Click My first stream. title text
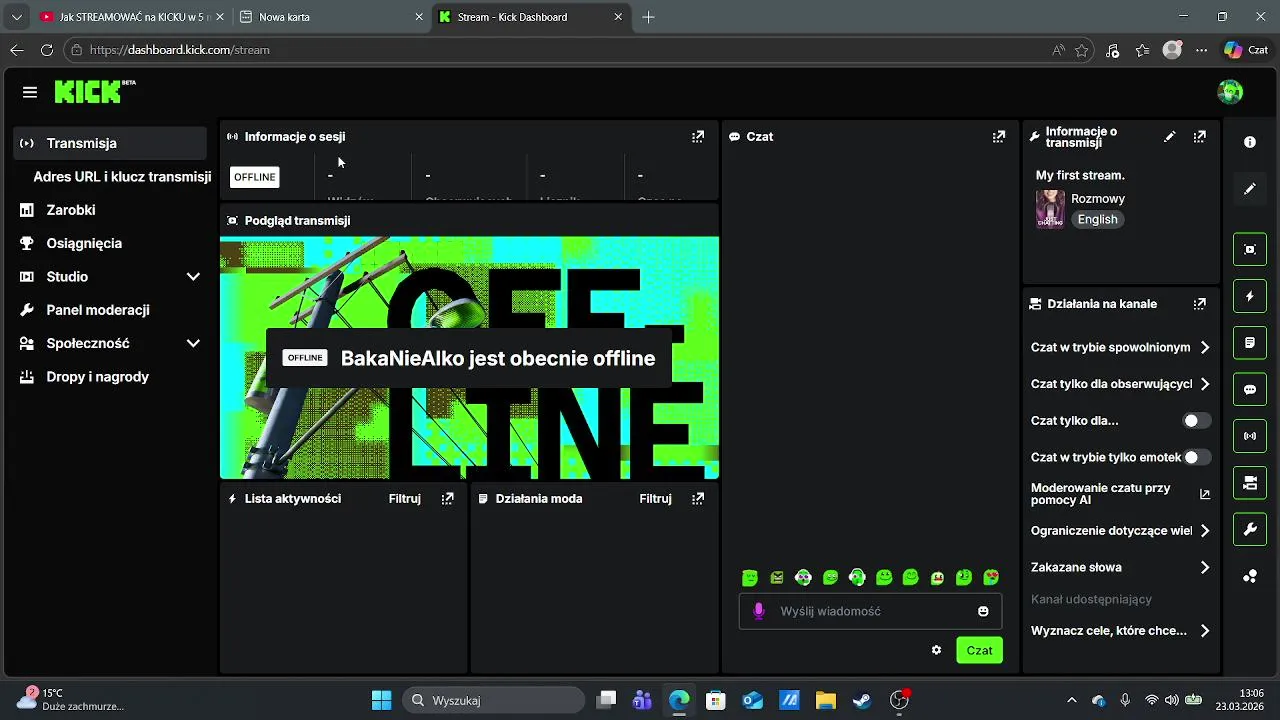The height and width of the screenshot is (720, 1280). 1080,175
